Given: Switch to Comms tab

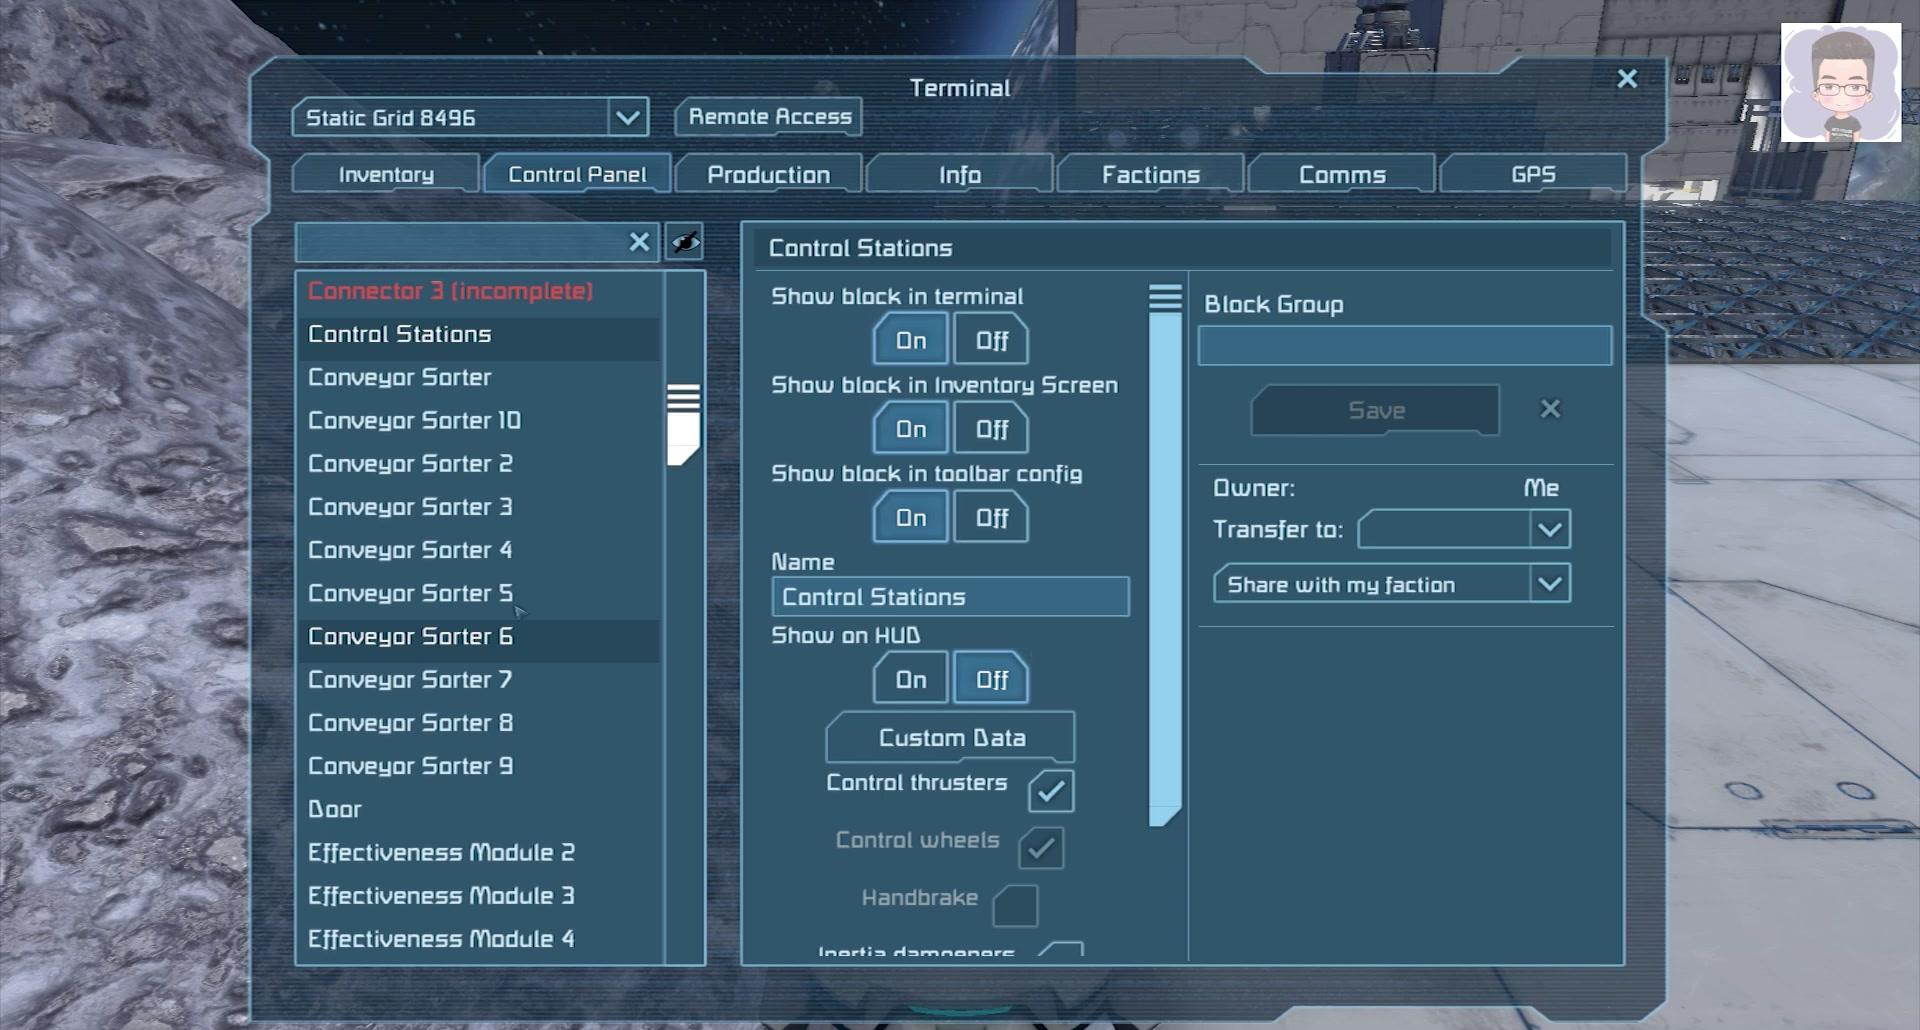Looking at the screenshot, I should coord(1342,174).
